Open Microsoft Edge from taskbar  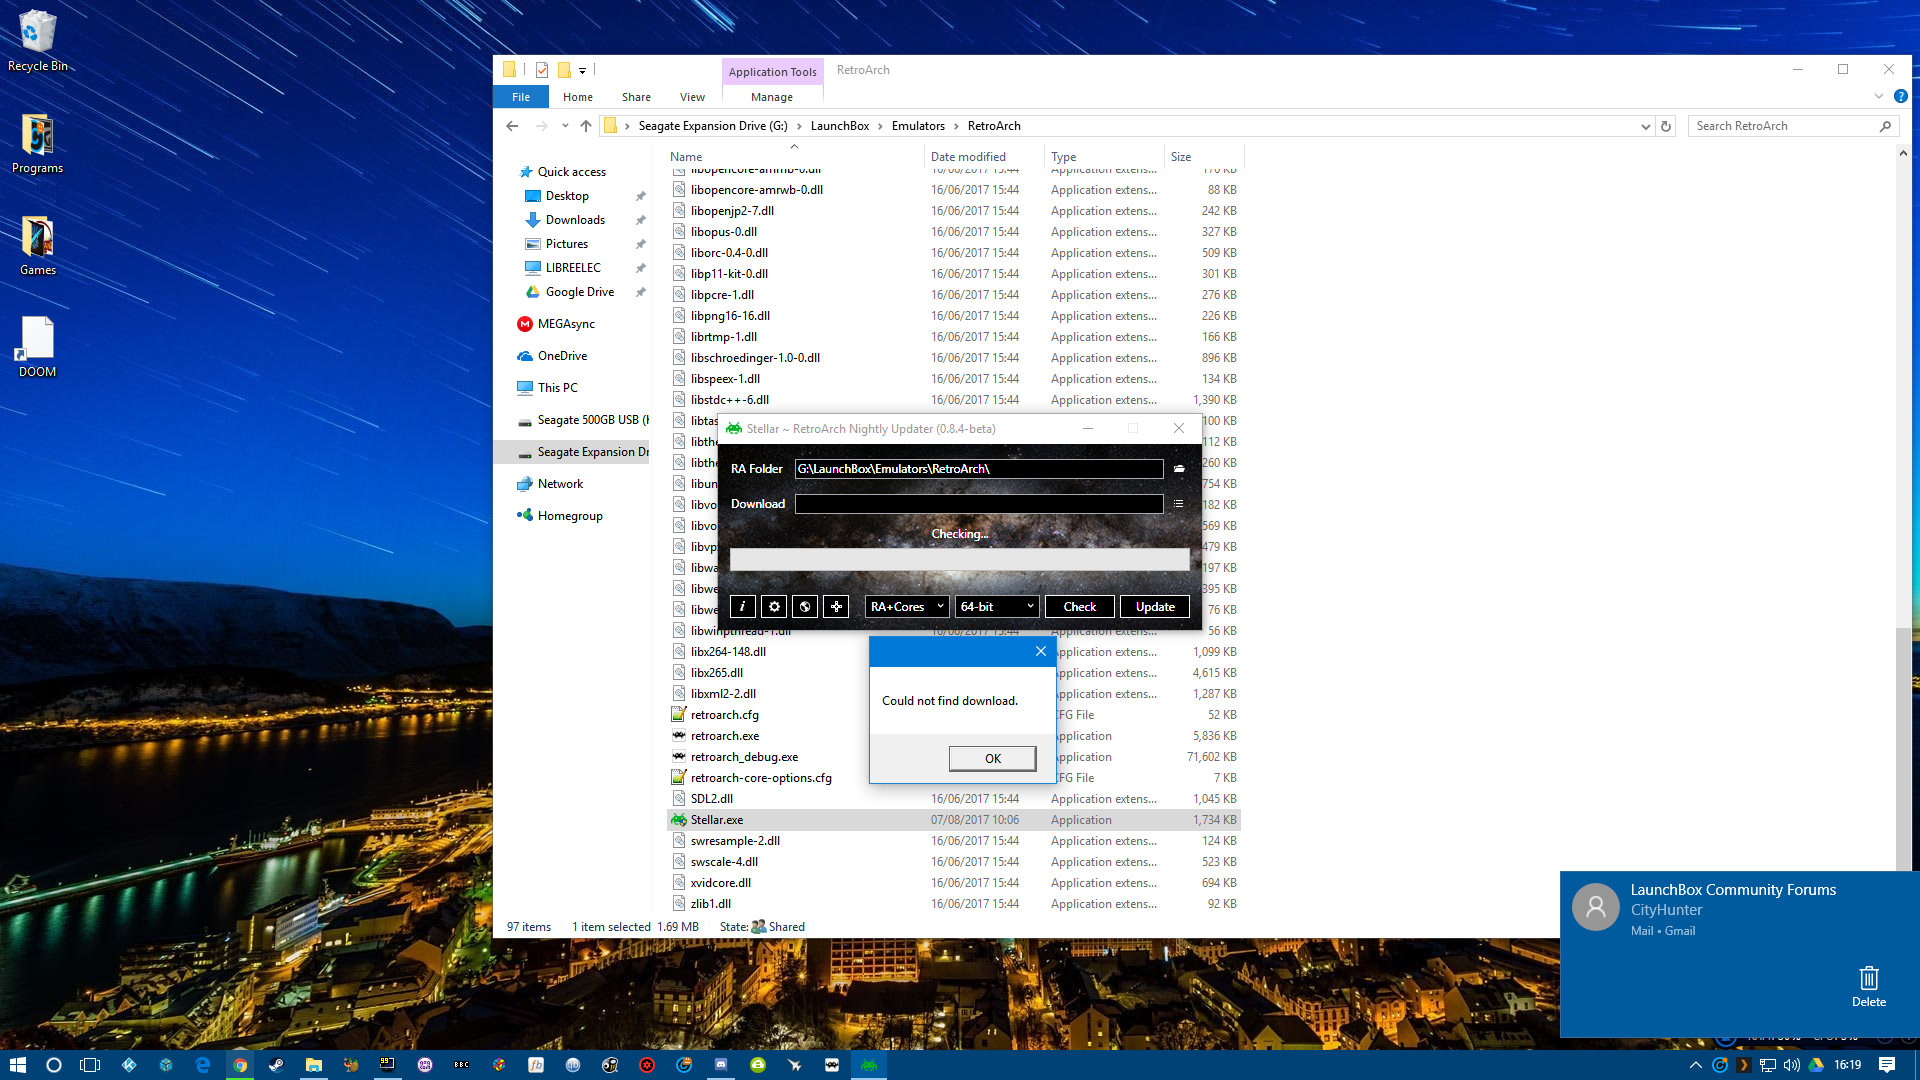pos(203,1065)
